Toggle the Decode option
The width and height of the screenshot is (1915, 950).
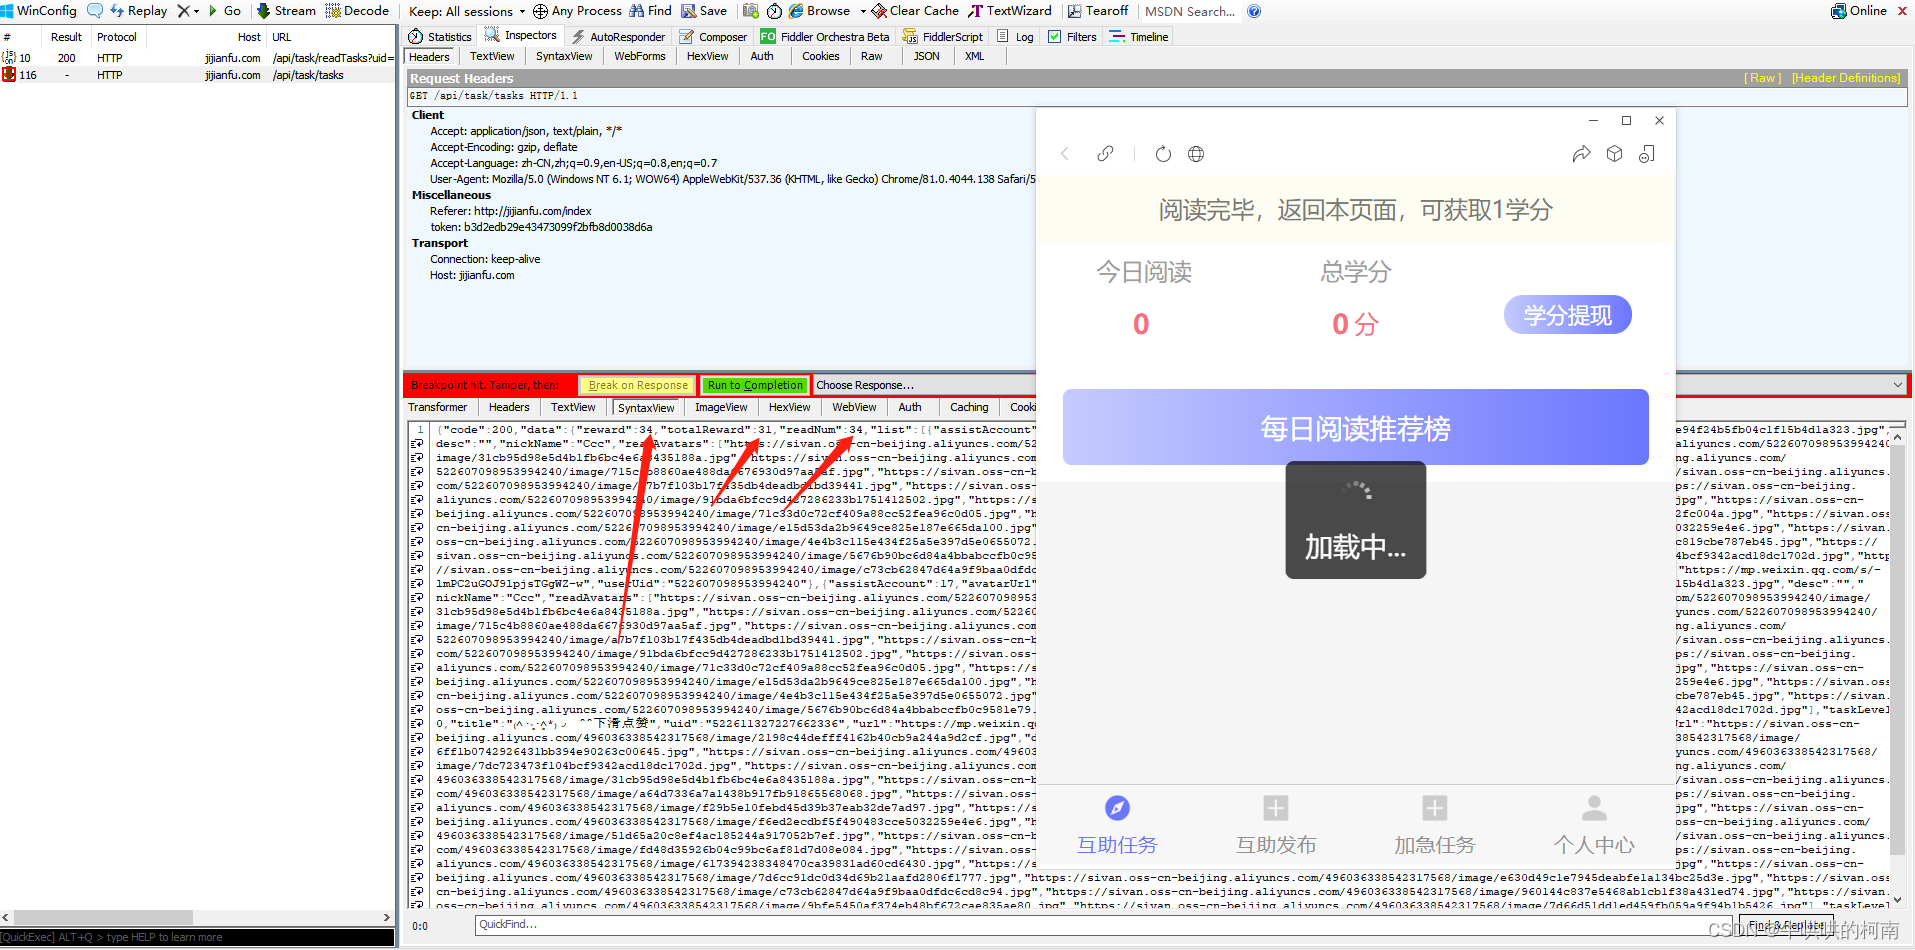[x=357, y=11]
